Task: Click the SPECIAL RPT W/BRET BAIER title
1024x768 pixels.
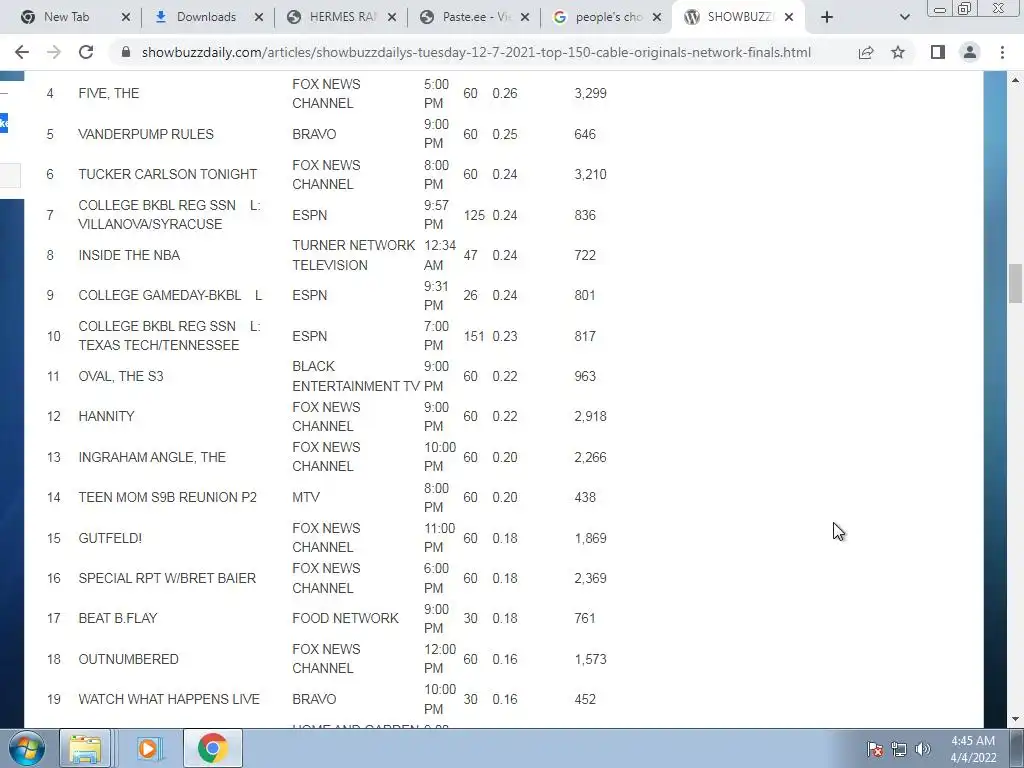Action: [167, 578]
